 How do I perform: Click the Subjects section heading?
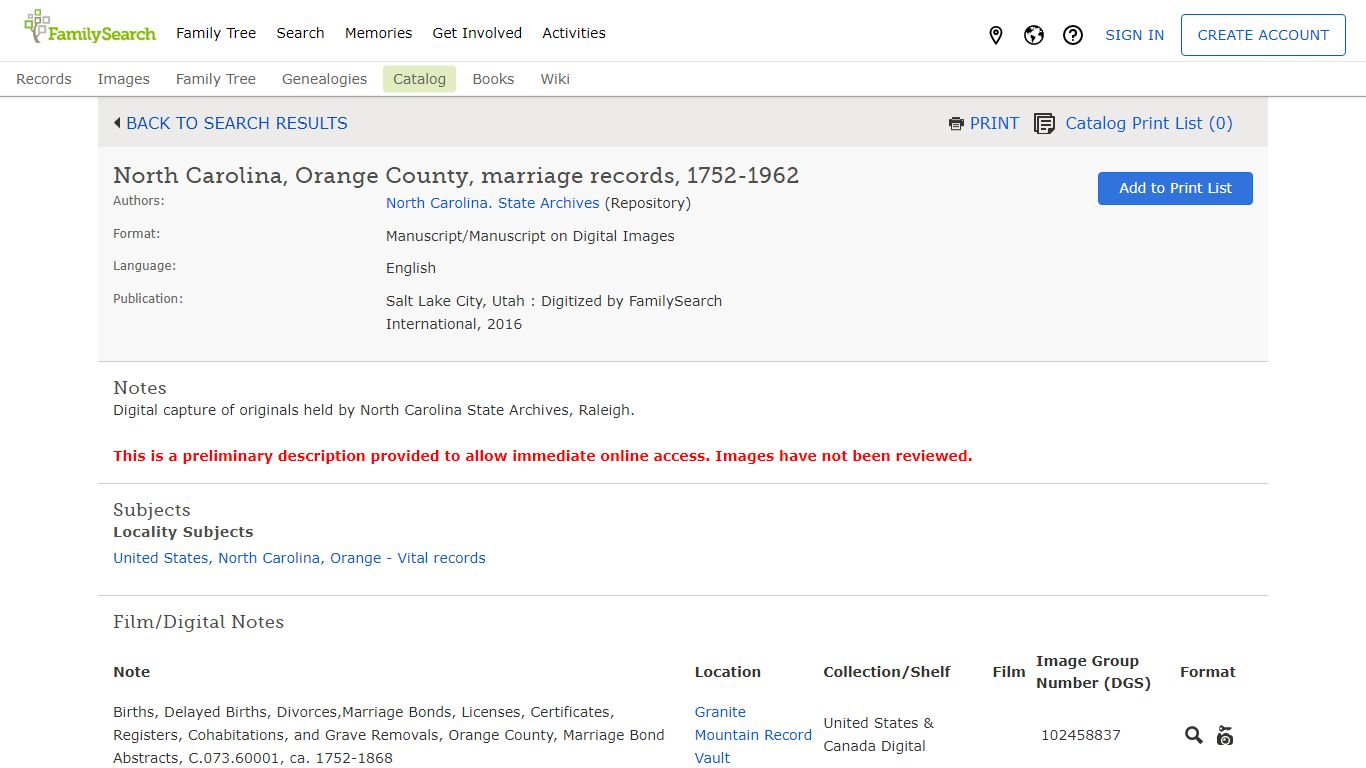(x=152, y=510)
